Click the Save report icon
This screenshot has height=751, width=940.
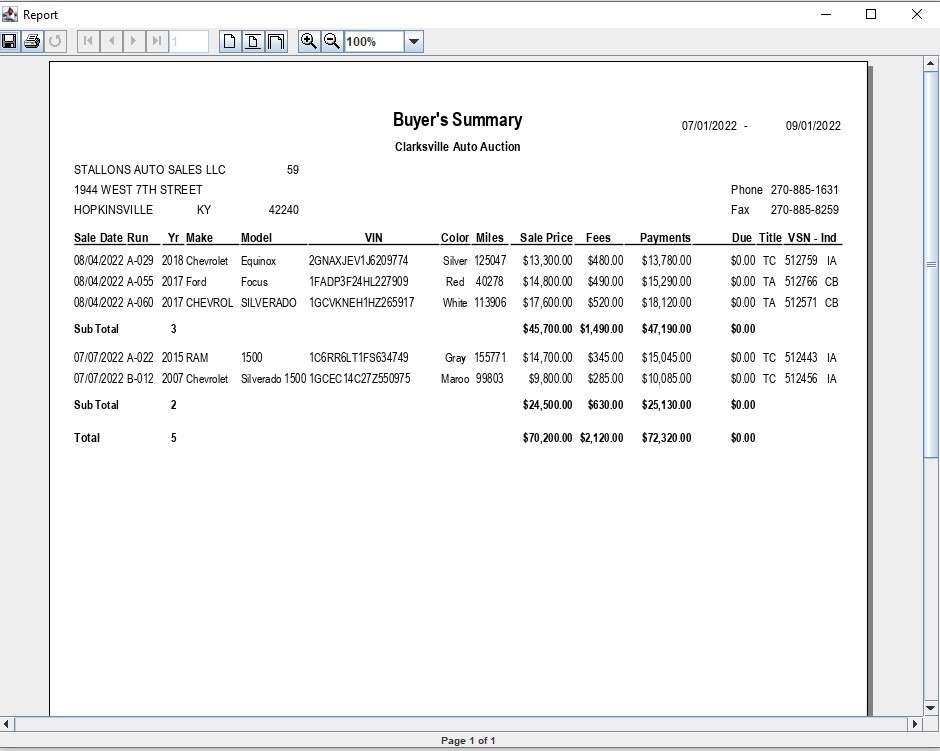coord(10,41)
